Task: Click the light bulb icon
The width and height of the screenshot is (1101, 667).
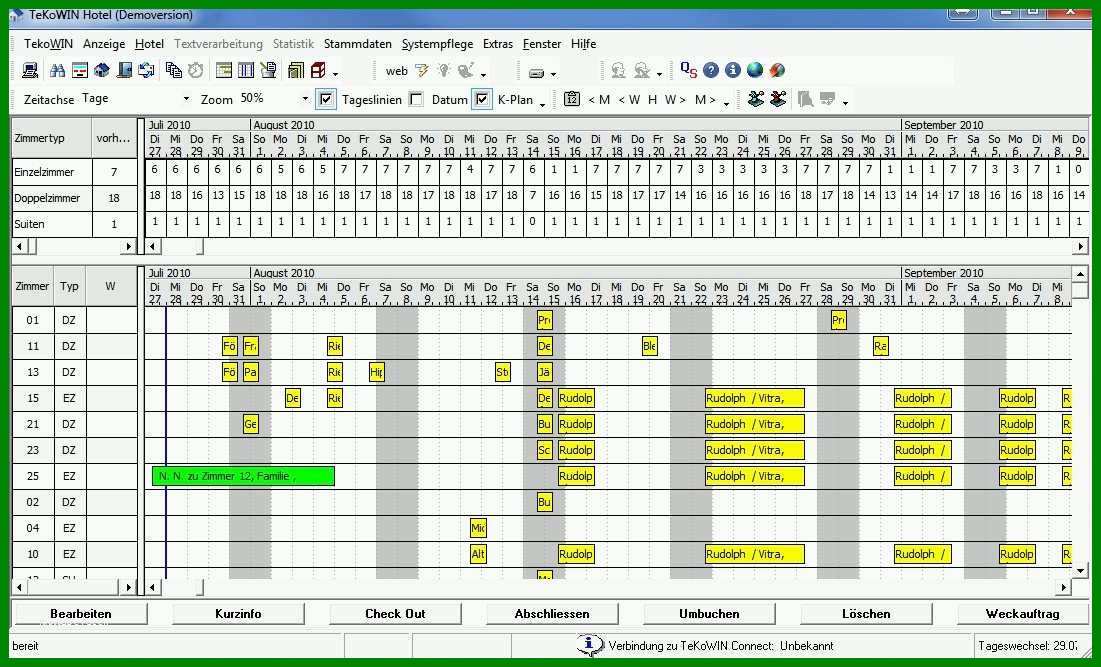Action: point(444,70)
